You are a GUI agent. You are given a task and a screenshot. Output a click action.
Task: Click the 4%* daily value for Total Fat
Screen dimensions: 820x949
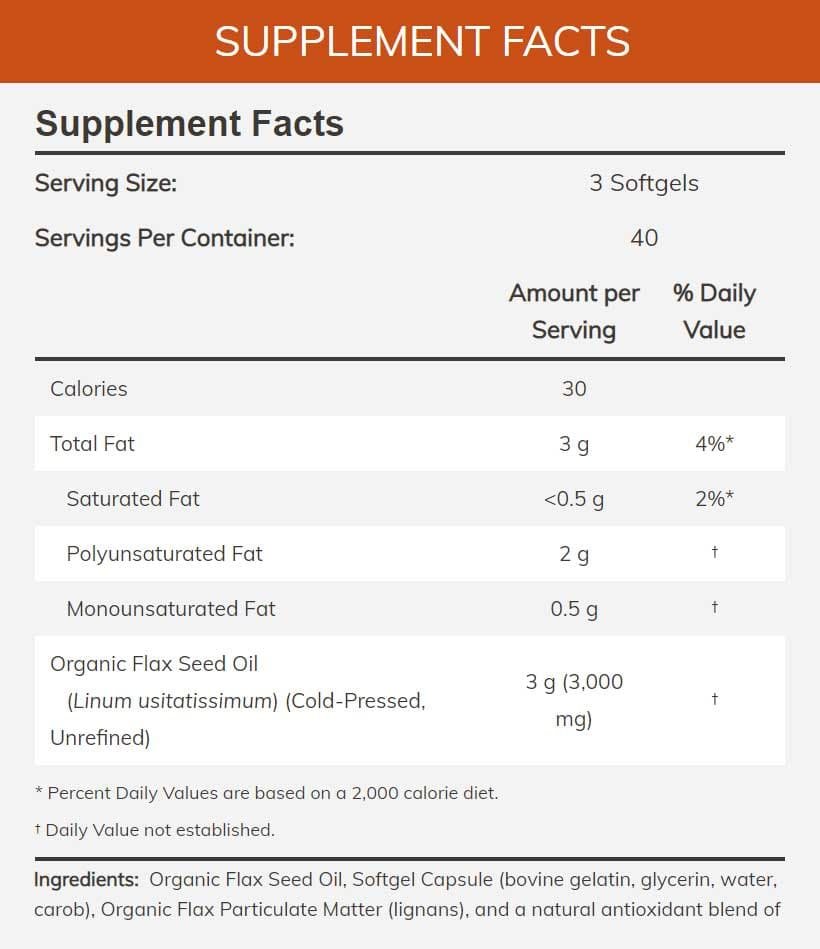click(714, 444)
